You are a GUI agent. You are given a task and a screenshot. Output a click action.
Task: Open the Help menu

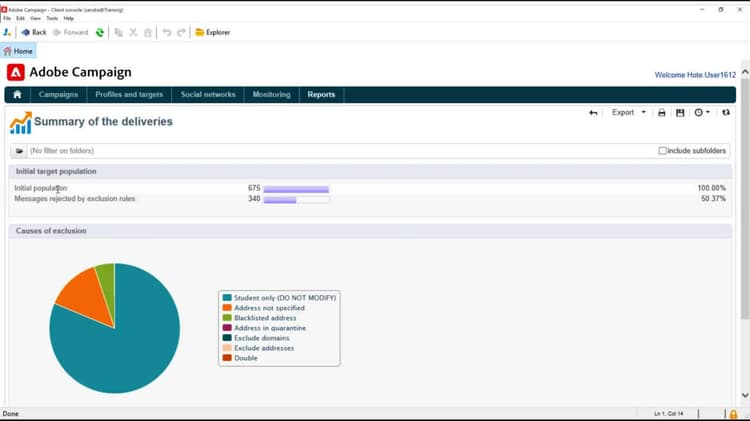pos(69,18)
